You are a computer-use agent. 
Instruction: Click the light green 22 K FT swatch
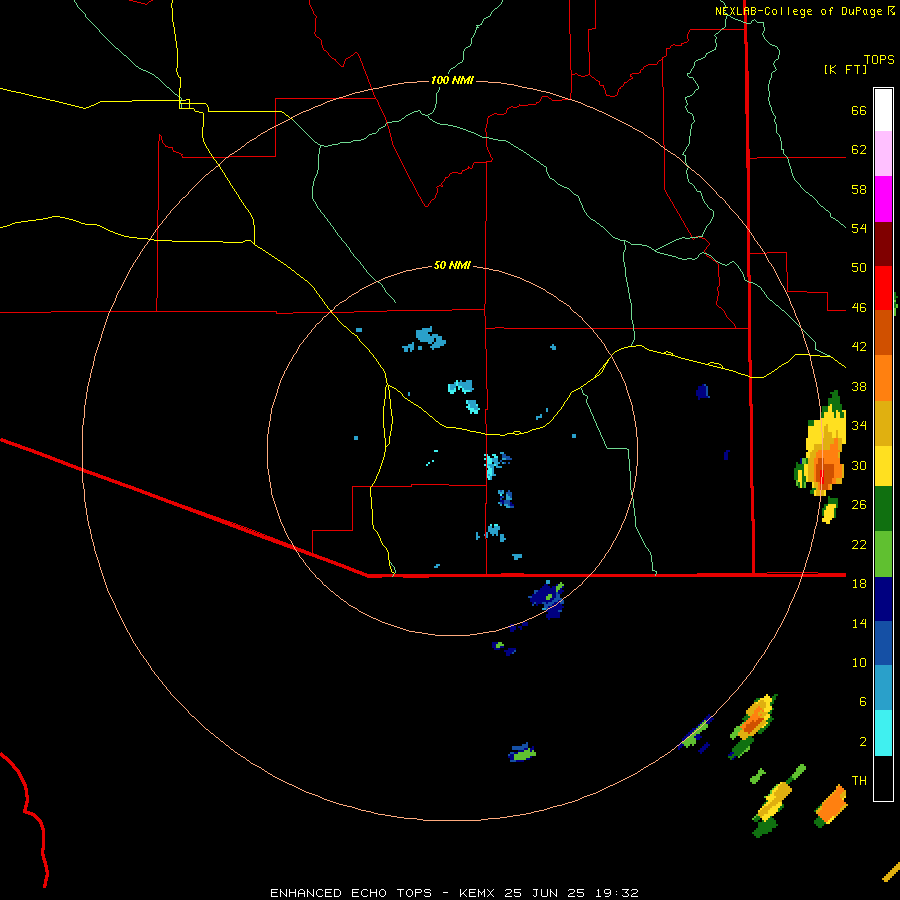883,554
